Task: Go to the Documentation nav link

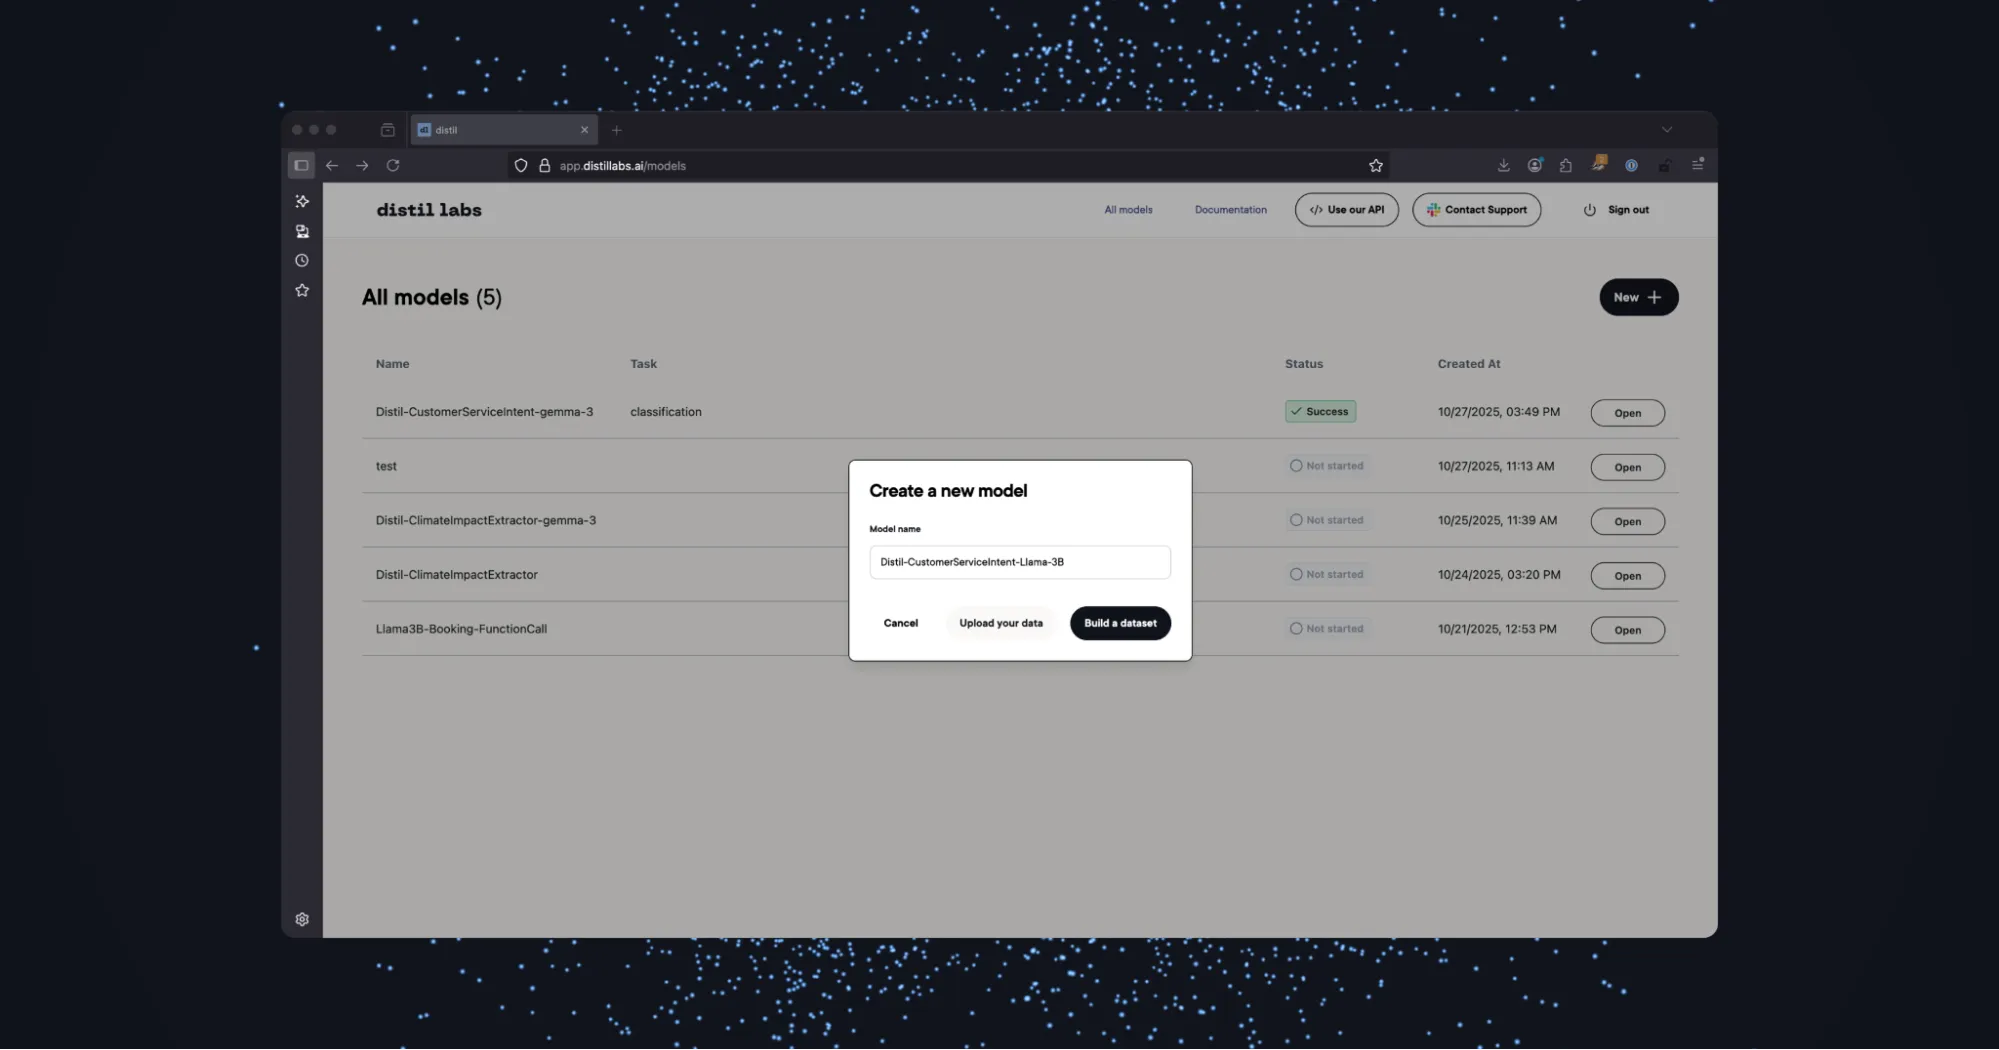Action: 1230,210
